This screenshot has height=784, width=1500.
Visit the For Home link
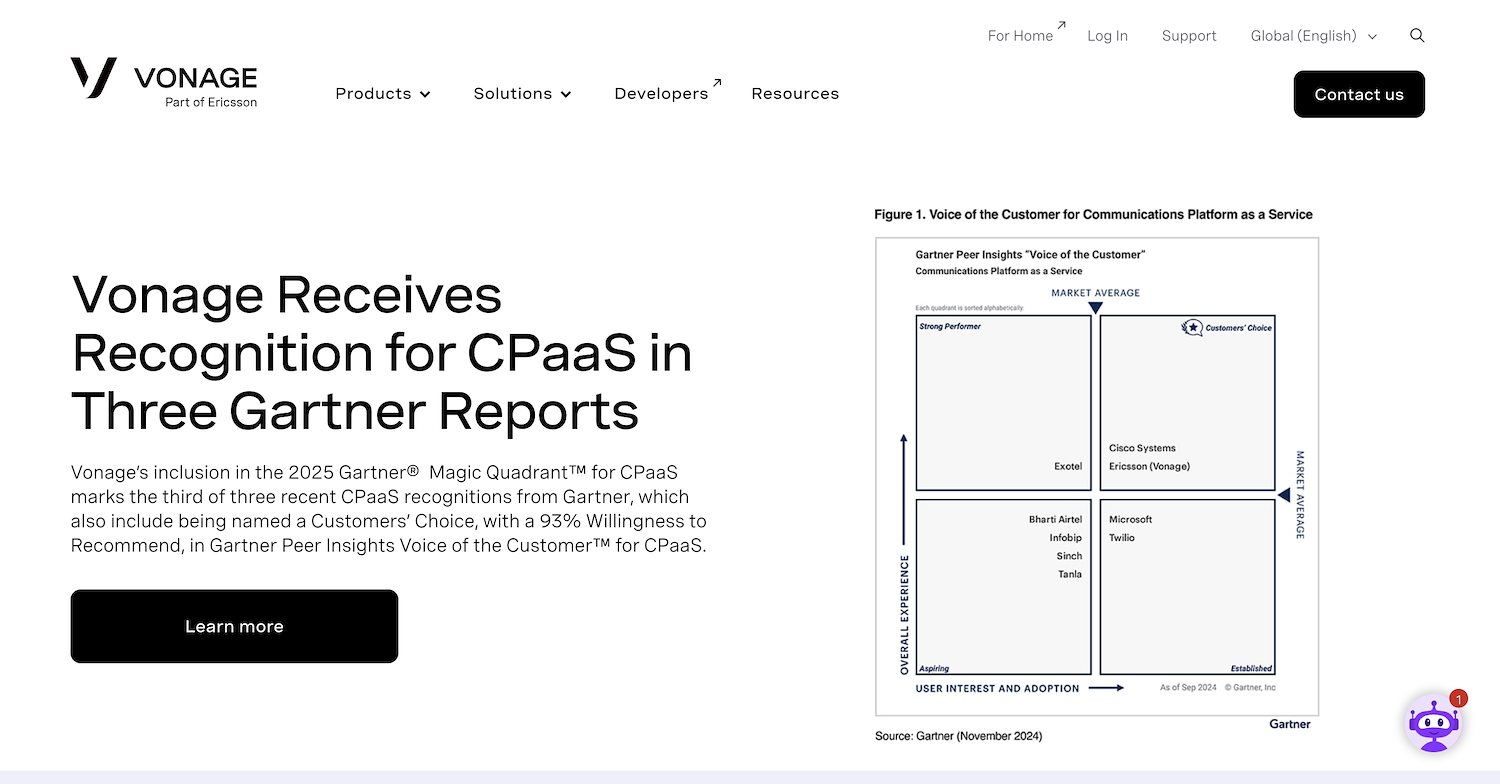(1020, 36)
